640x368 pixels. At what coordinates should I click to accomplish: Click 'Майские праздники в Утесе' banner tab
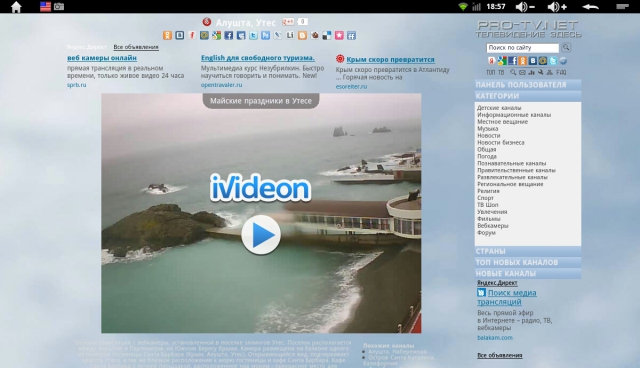pos(261,101)
